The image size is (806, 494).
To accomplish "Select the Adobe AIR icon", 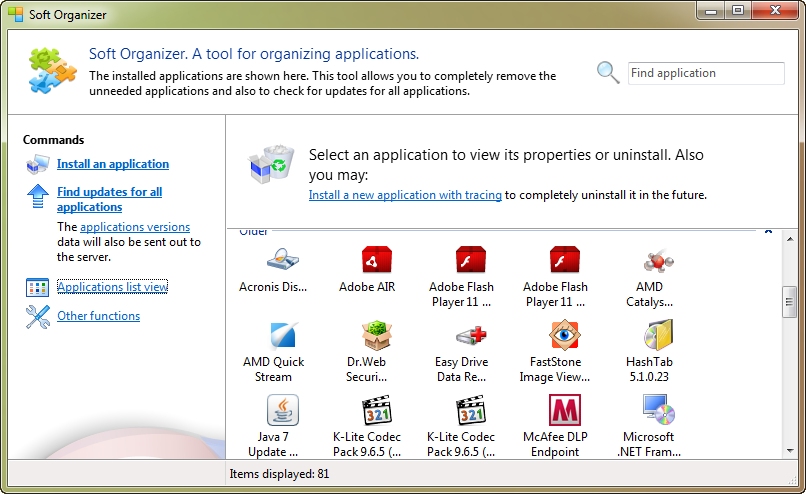I will coord(376,259).
